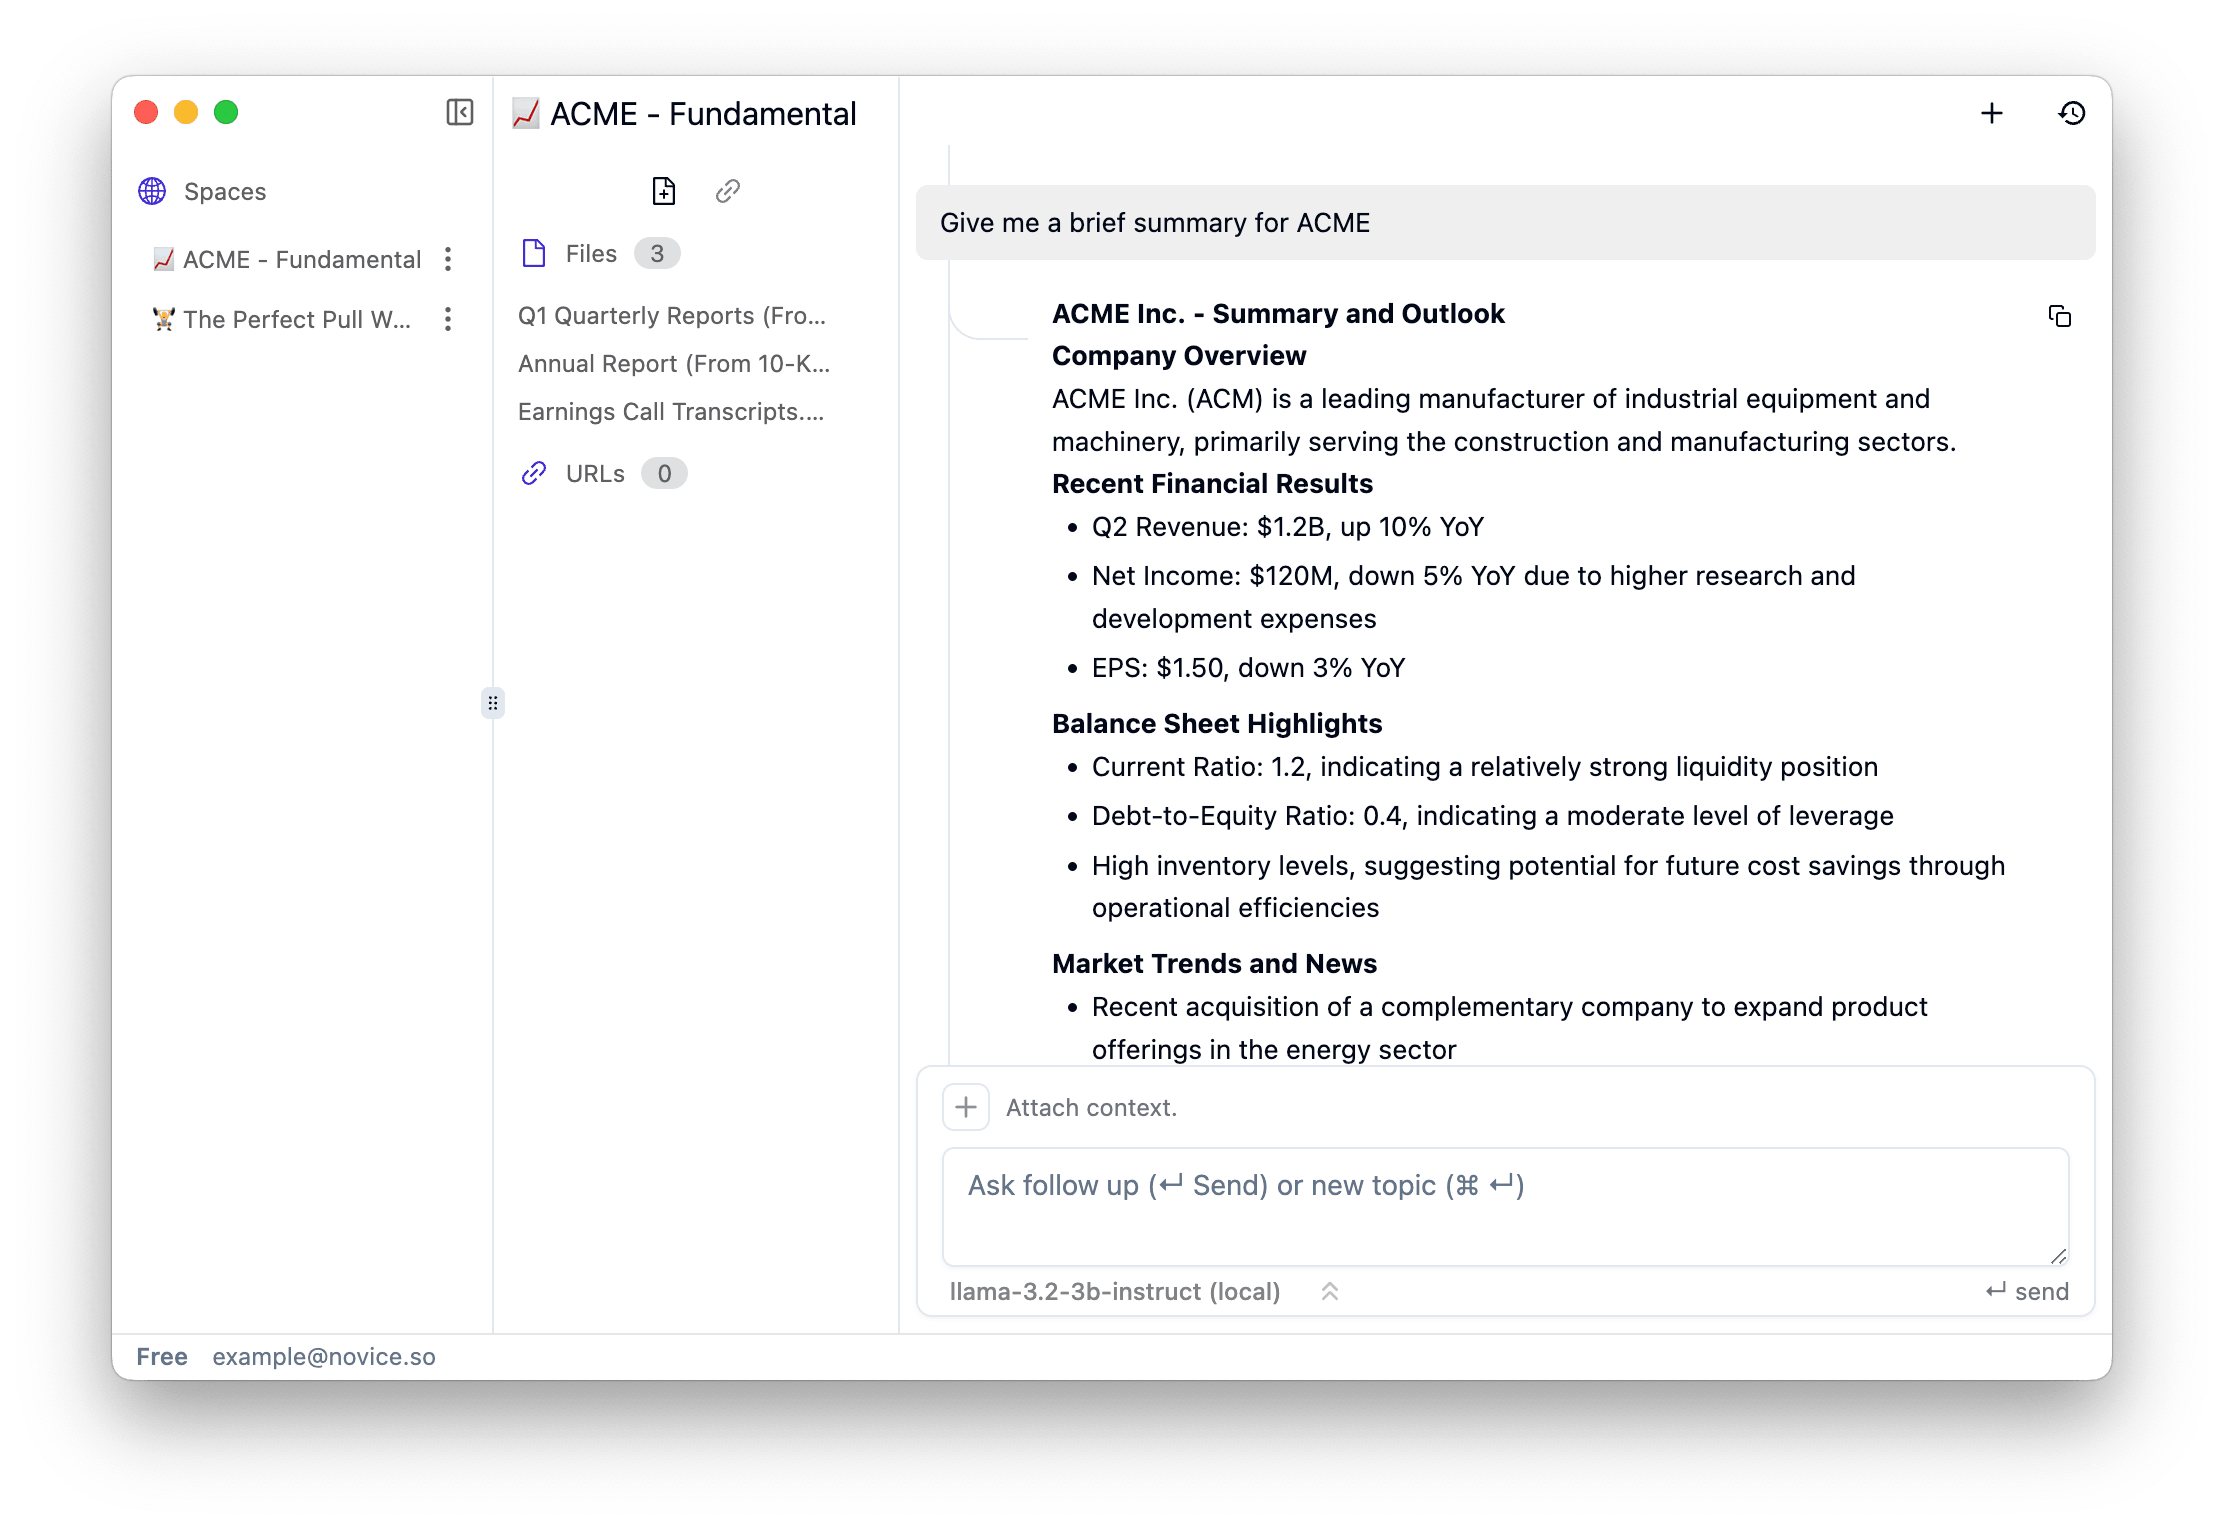Open the ACME - Fundamental space in the sidebar
This screenshot has height=1528, width=2224.
[286, 260]
